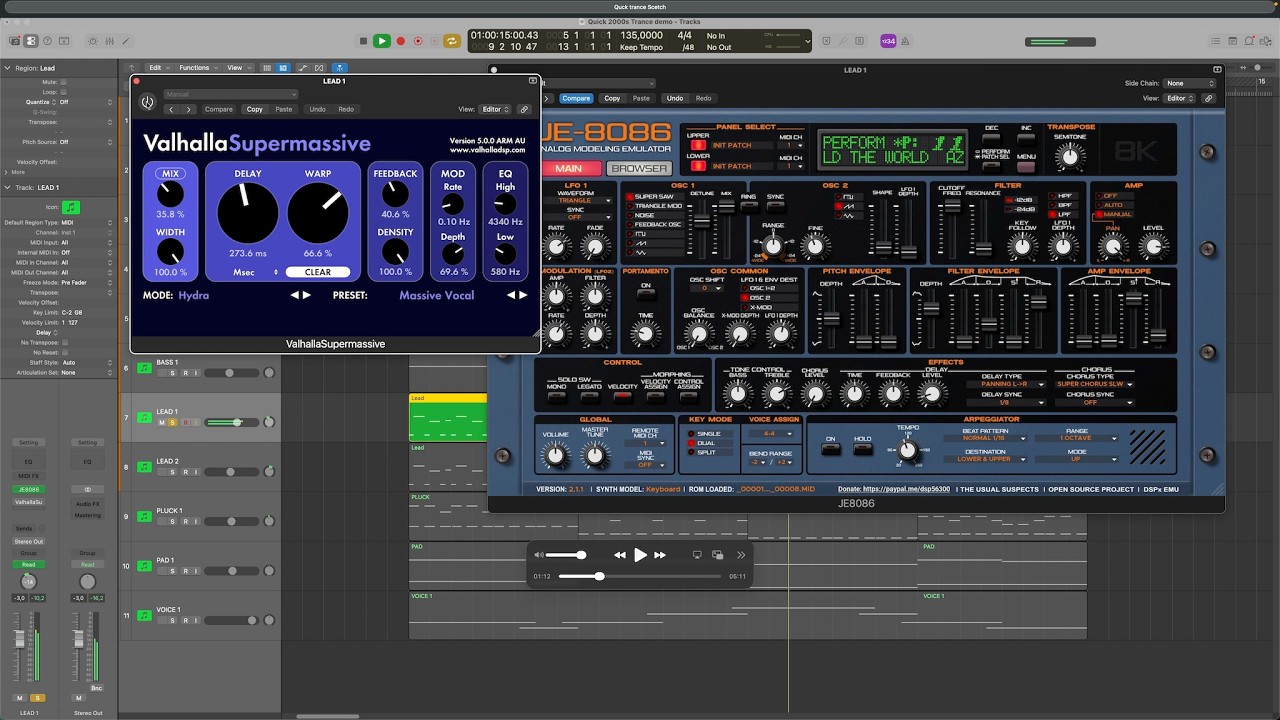Click the green instrument icon of the VOICE 1 track
1280x720 pixels.
point(144,615)
